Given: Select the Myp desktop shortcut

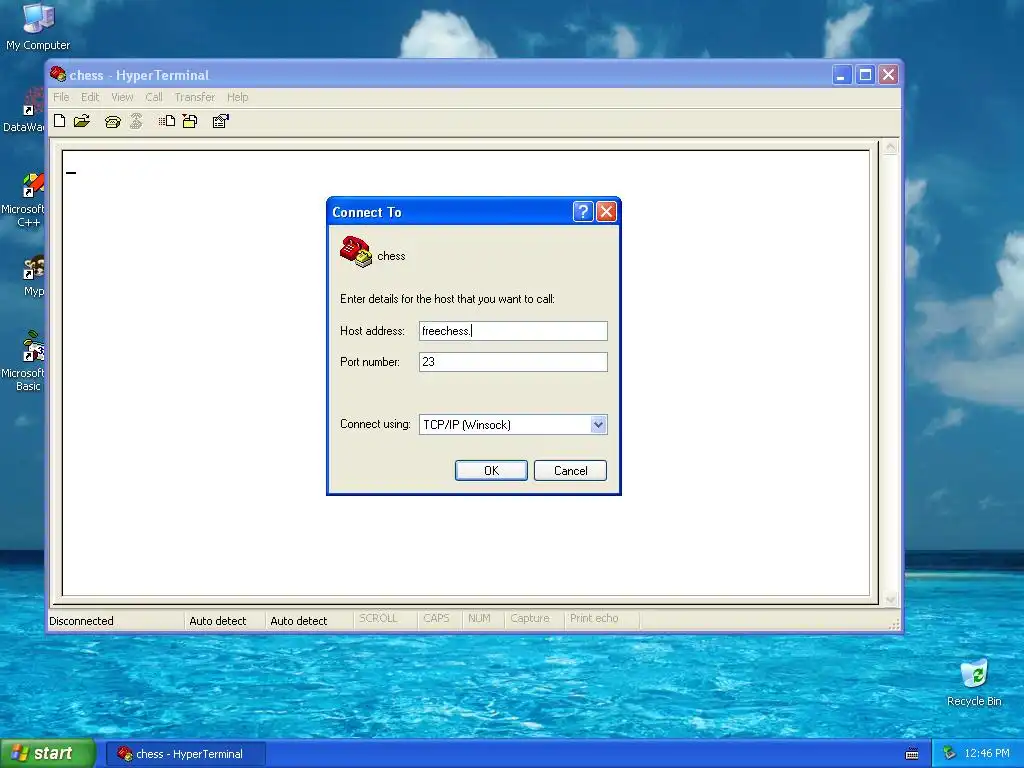Looking at the screenshot, I should [x=33, y=276].
